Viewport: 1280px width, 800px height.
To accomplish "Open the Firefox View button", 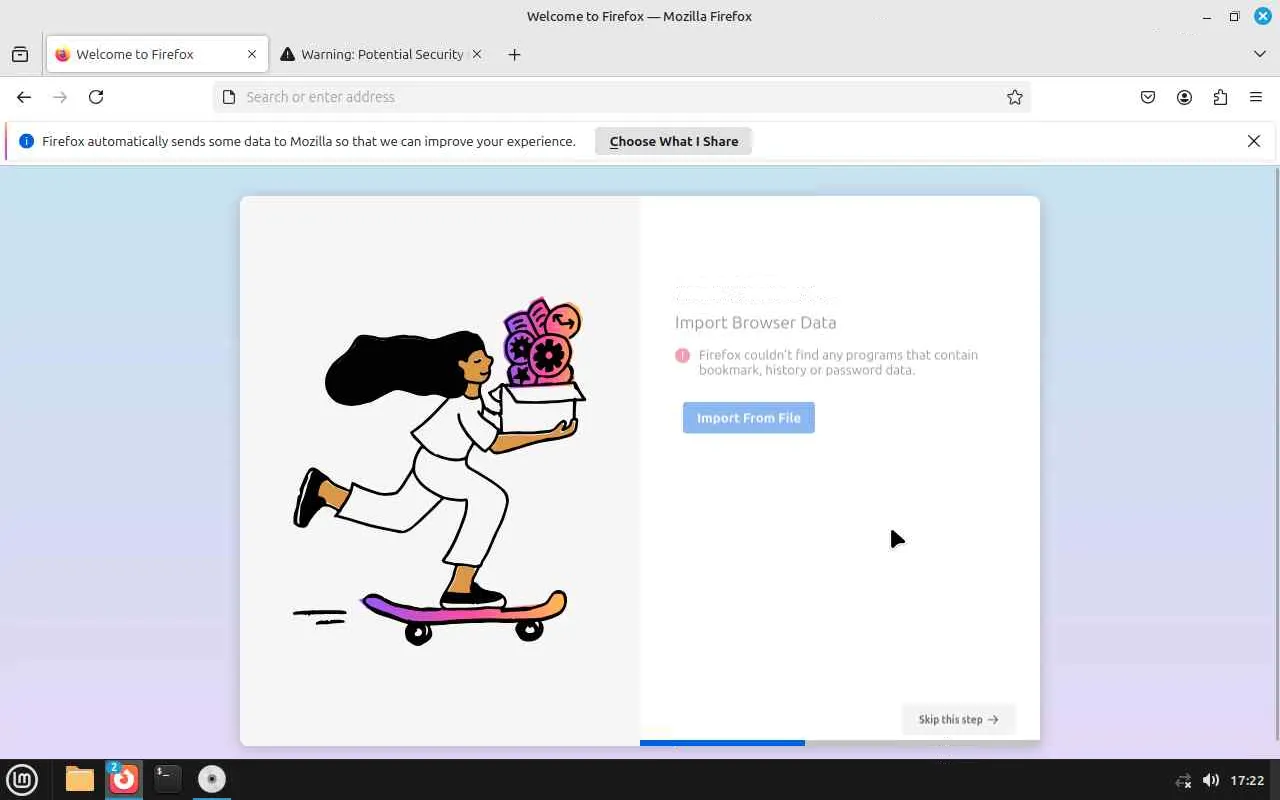I will pos(20,54).
